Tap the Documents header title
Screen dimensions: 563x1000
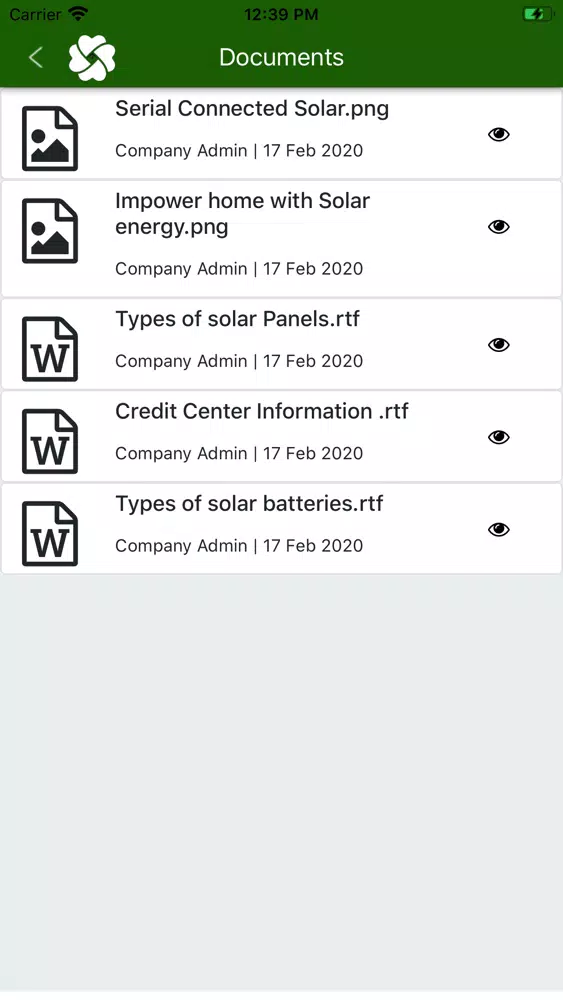pyautogui.click(x=281, y=57)
